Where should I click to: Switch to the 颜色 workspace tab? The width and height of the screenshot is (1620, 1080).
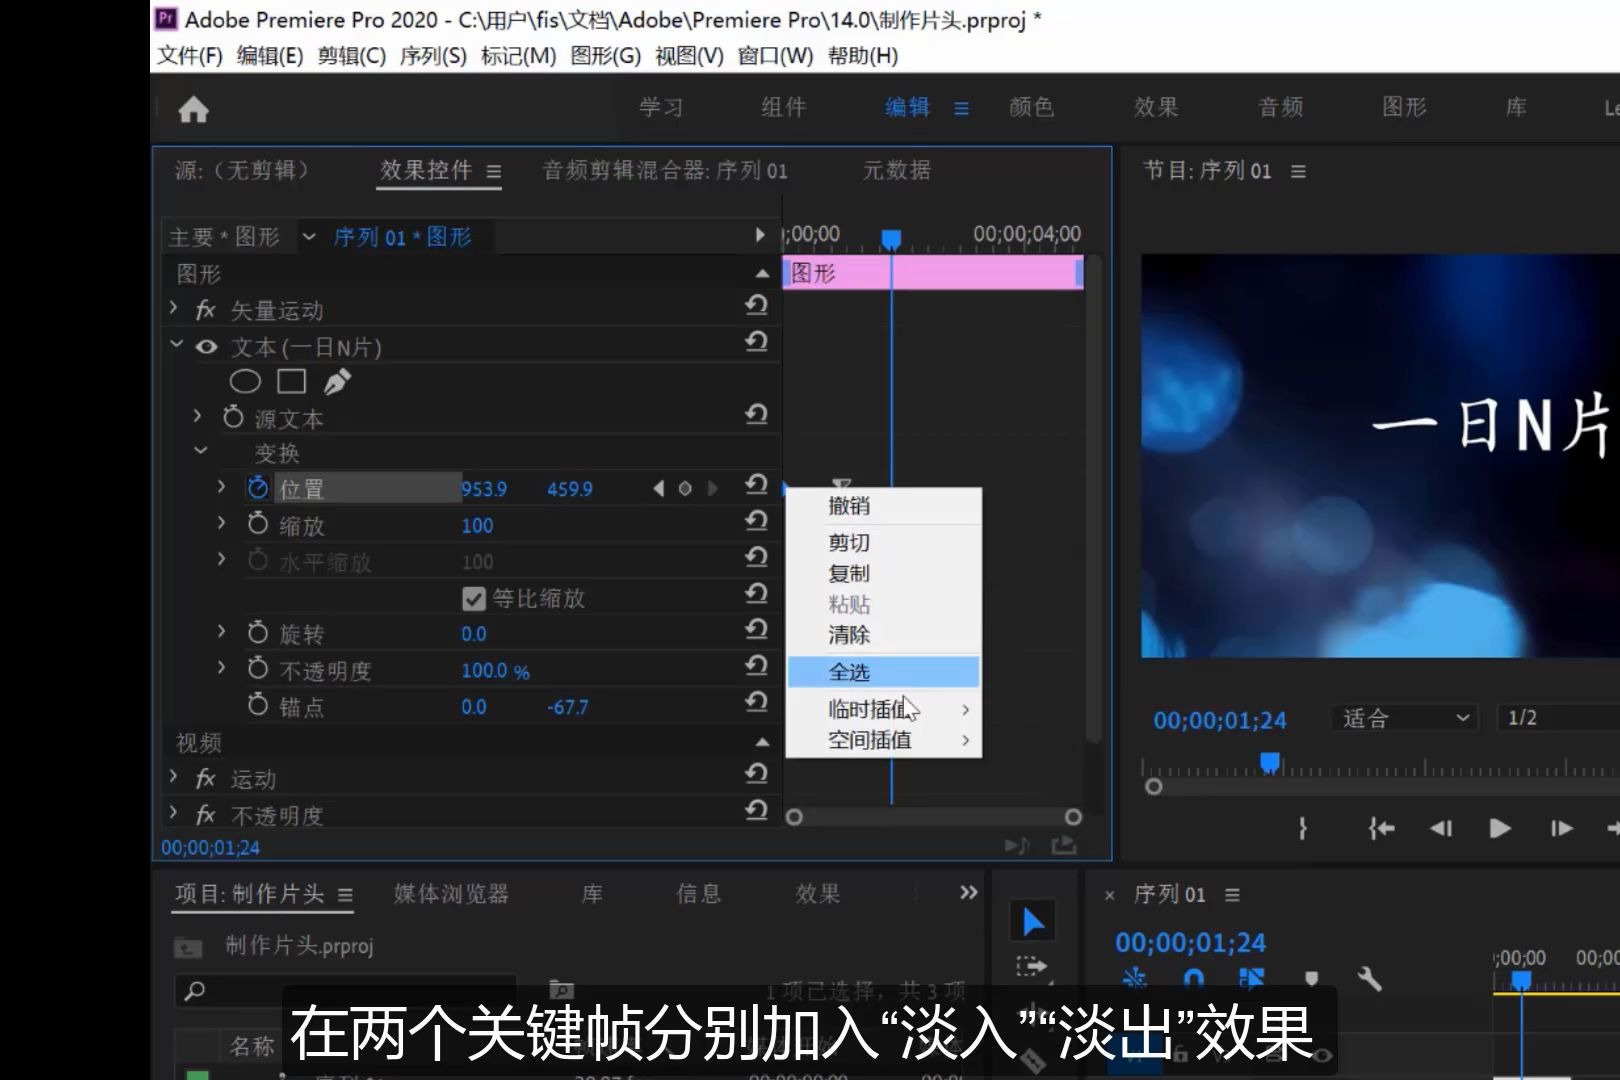1031,108
